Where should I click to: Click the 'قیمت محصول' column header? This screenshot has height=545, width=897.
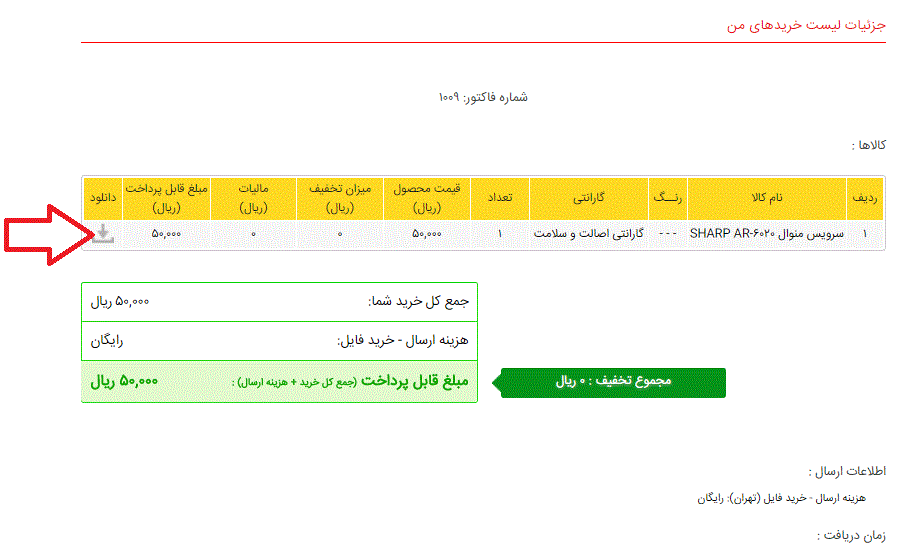[x=427, y=198]
